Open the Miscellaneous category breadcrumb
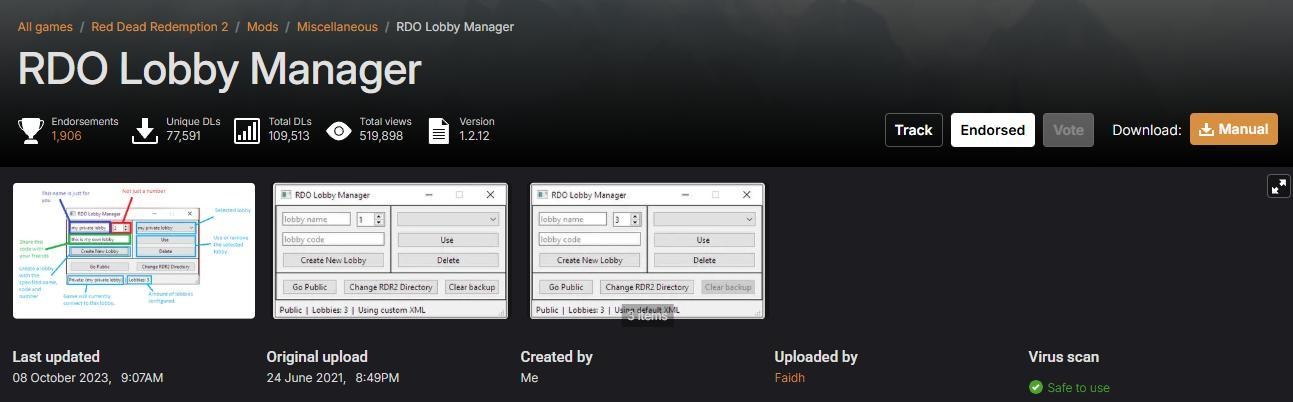This screenshot has width=1293, height=402. (337, 27)
